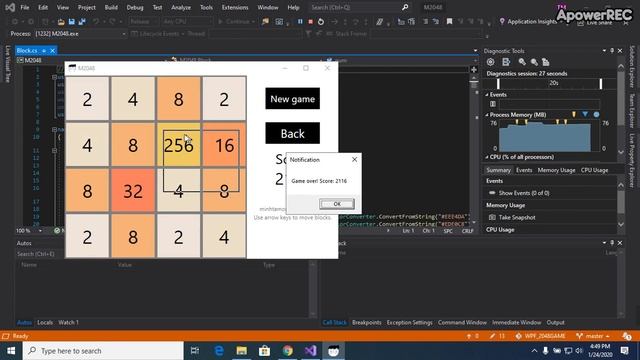640x360 pixels.
Task: Click Show Events link
Action: 524,193
